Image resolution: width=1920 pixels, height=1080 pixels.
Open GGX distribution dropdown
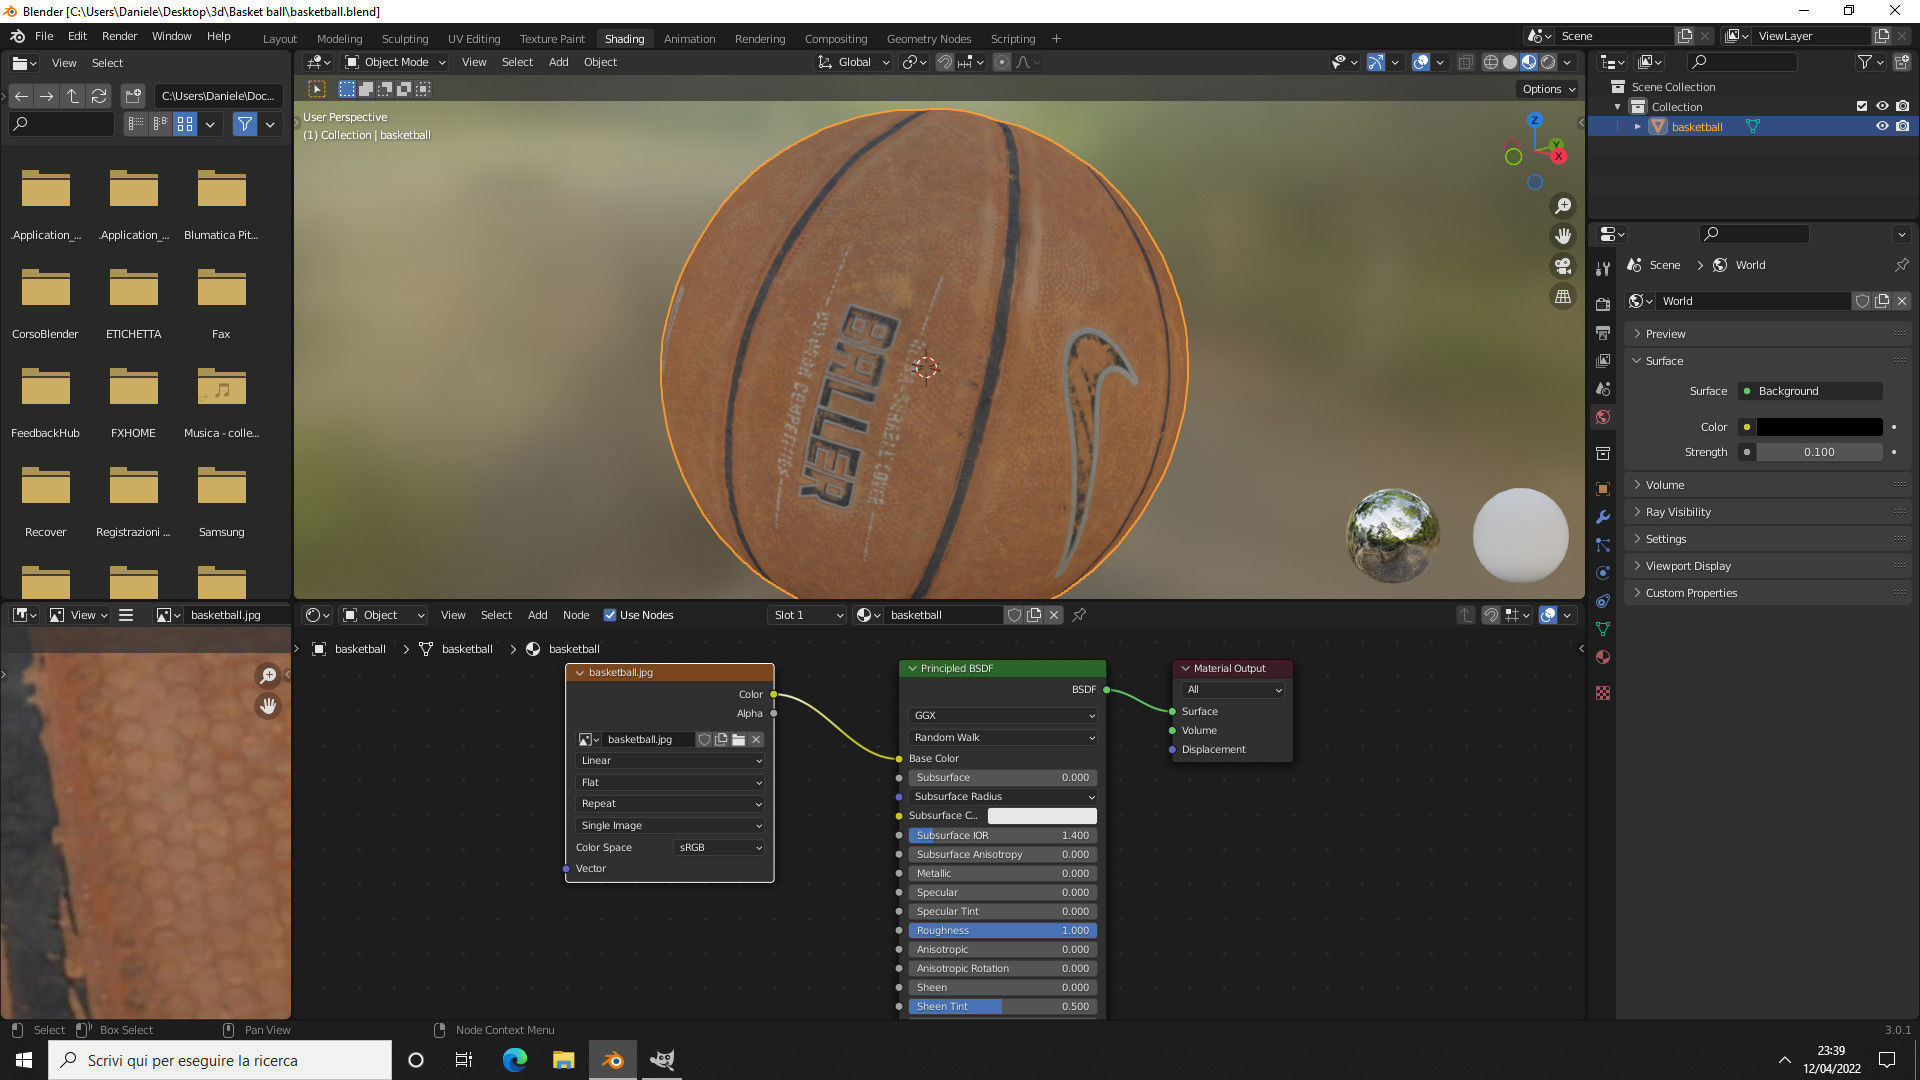pos(1003,716)
